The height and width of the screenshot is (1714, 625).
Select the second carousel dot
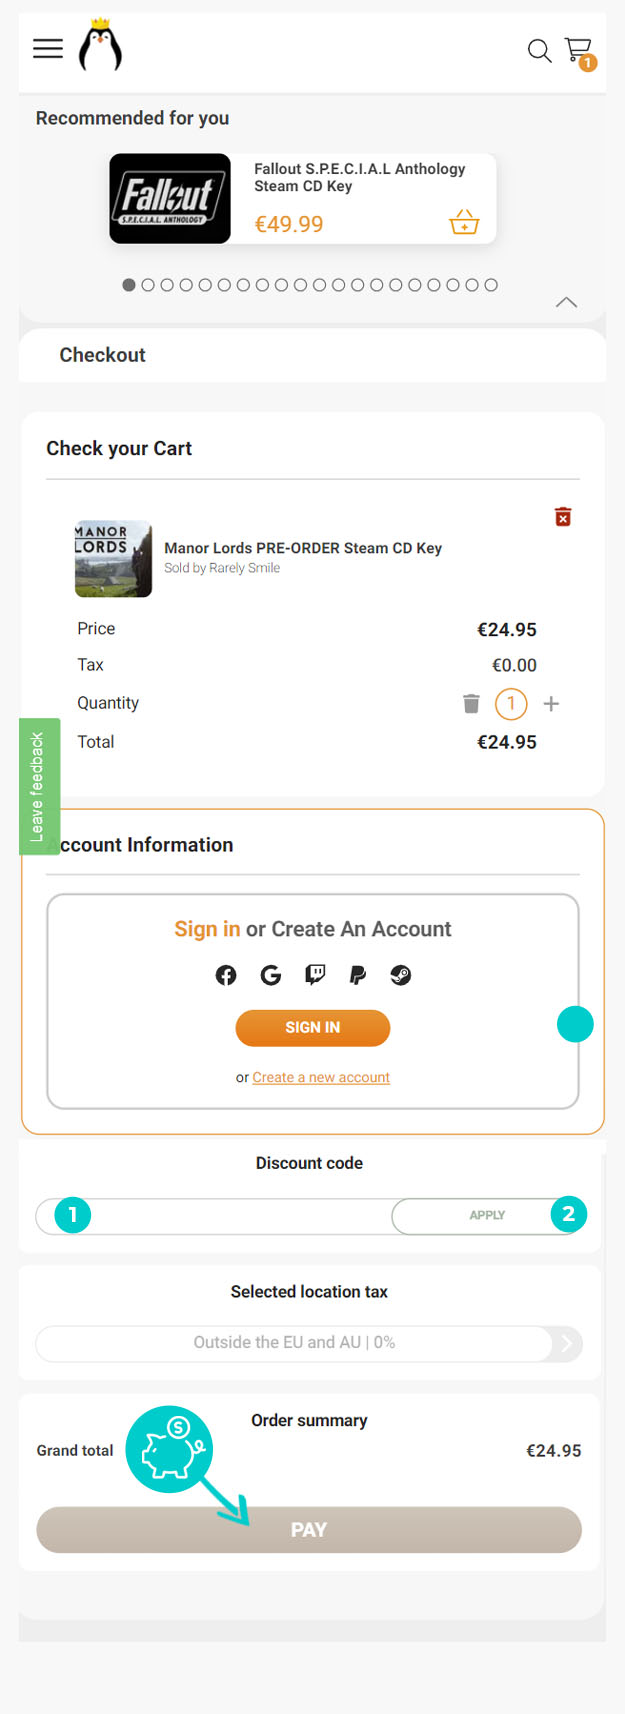click(x=148, y=285)
